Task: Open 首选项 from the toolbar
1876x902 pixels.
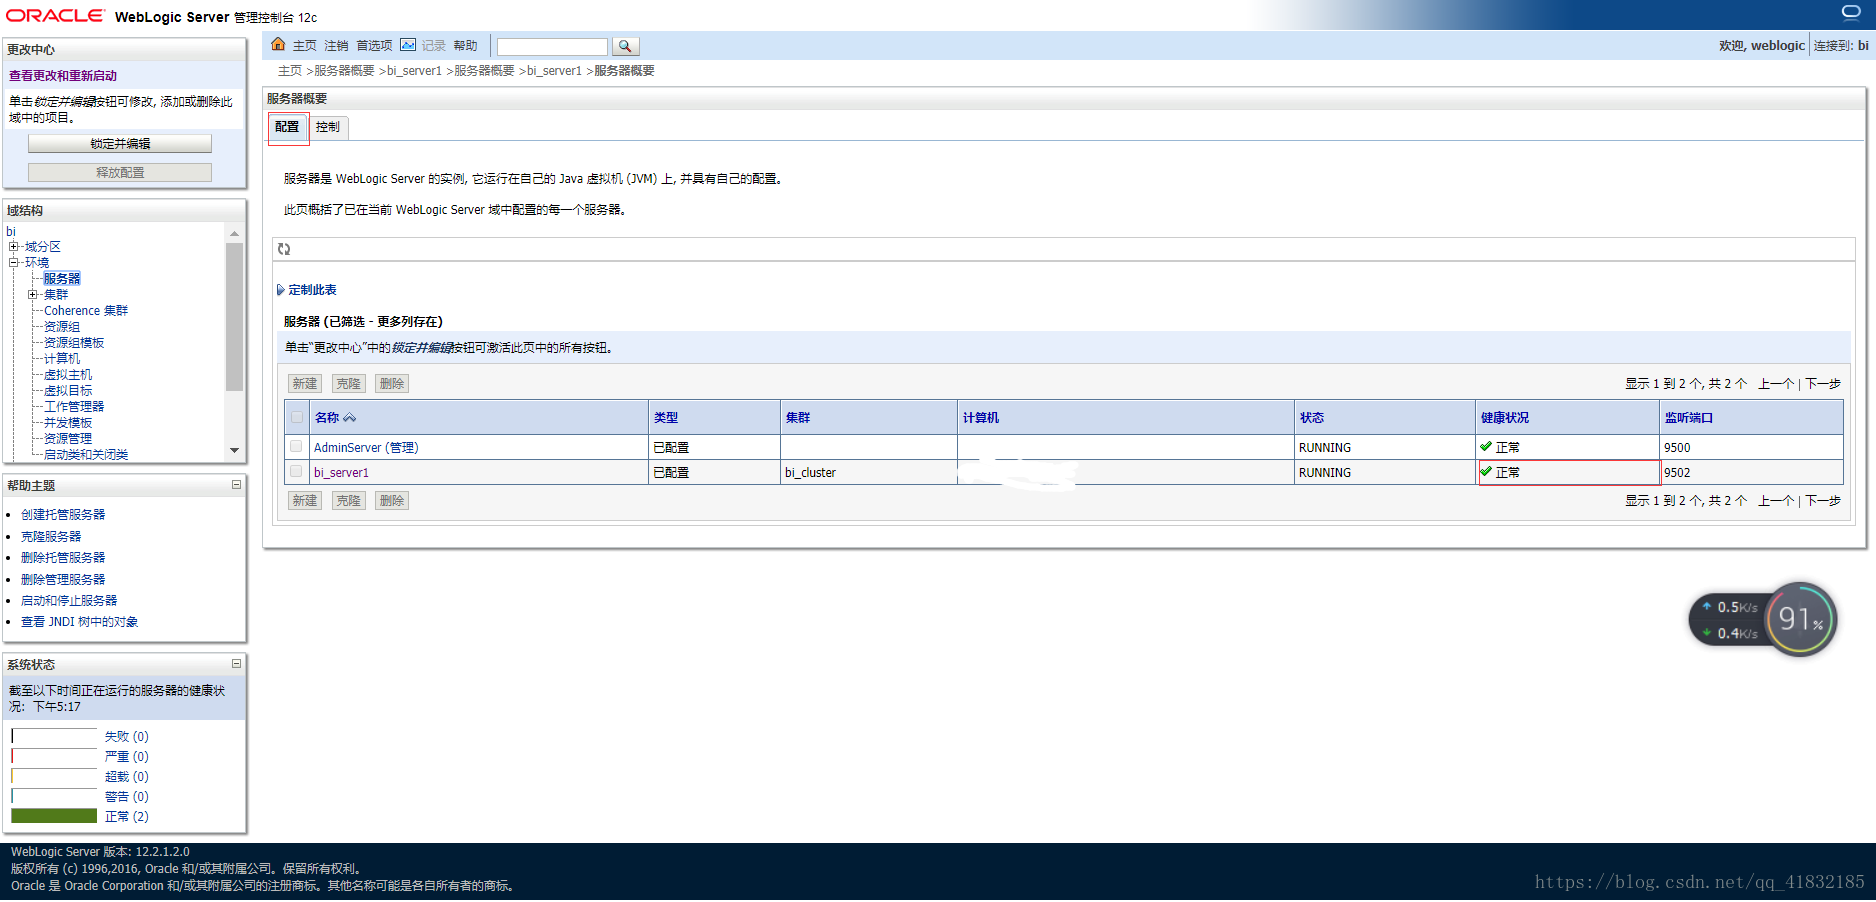Action: (374, 46)
